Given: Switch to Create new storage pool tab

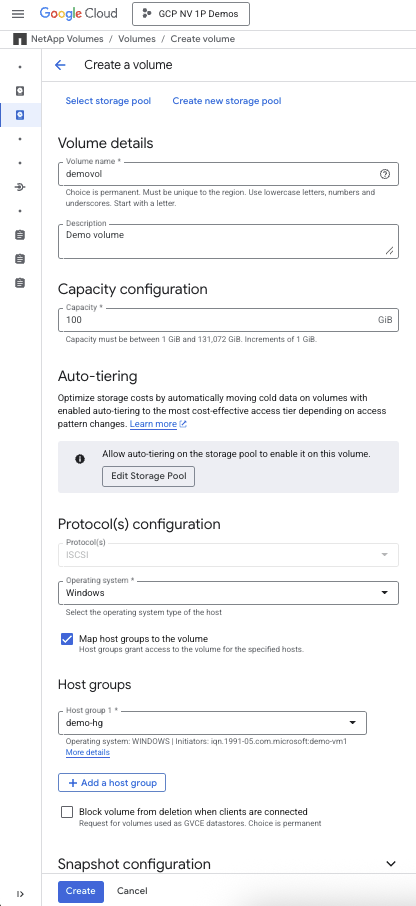Looking at the screenshot, I should tap(227, 101).
